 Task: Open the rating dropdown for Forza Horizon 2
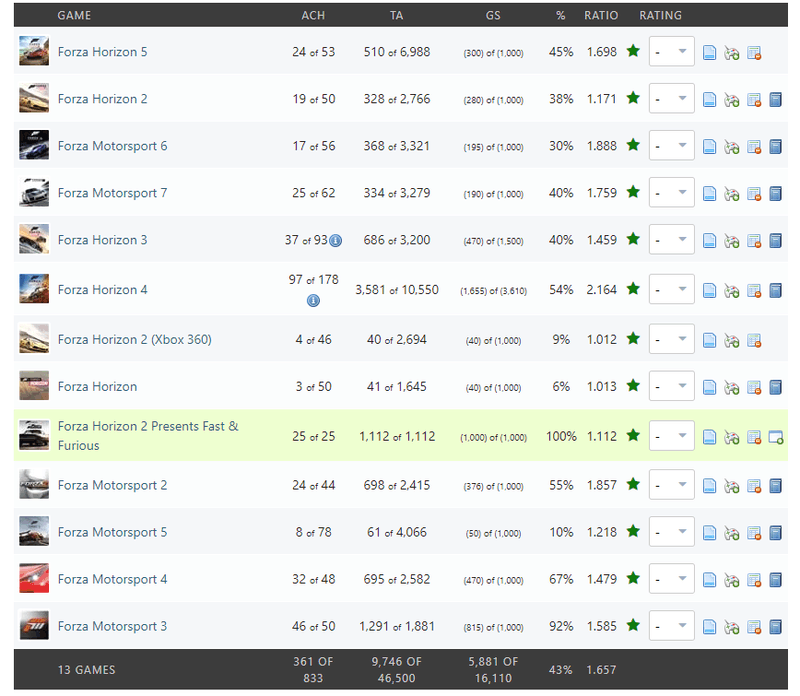671,98
